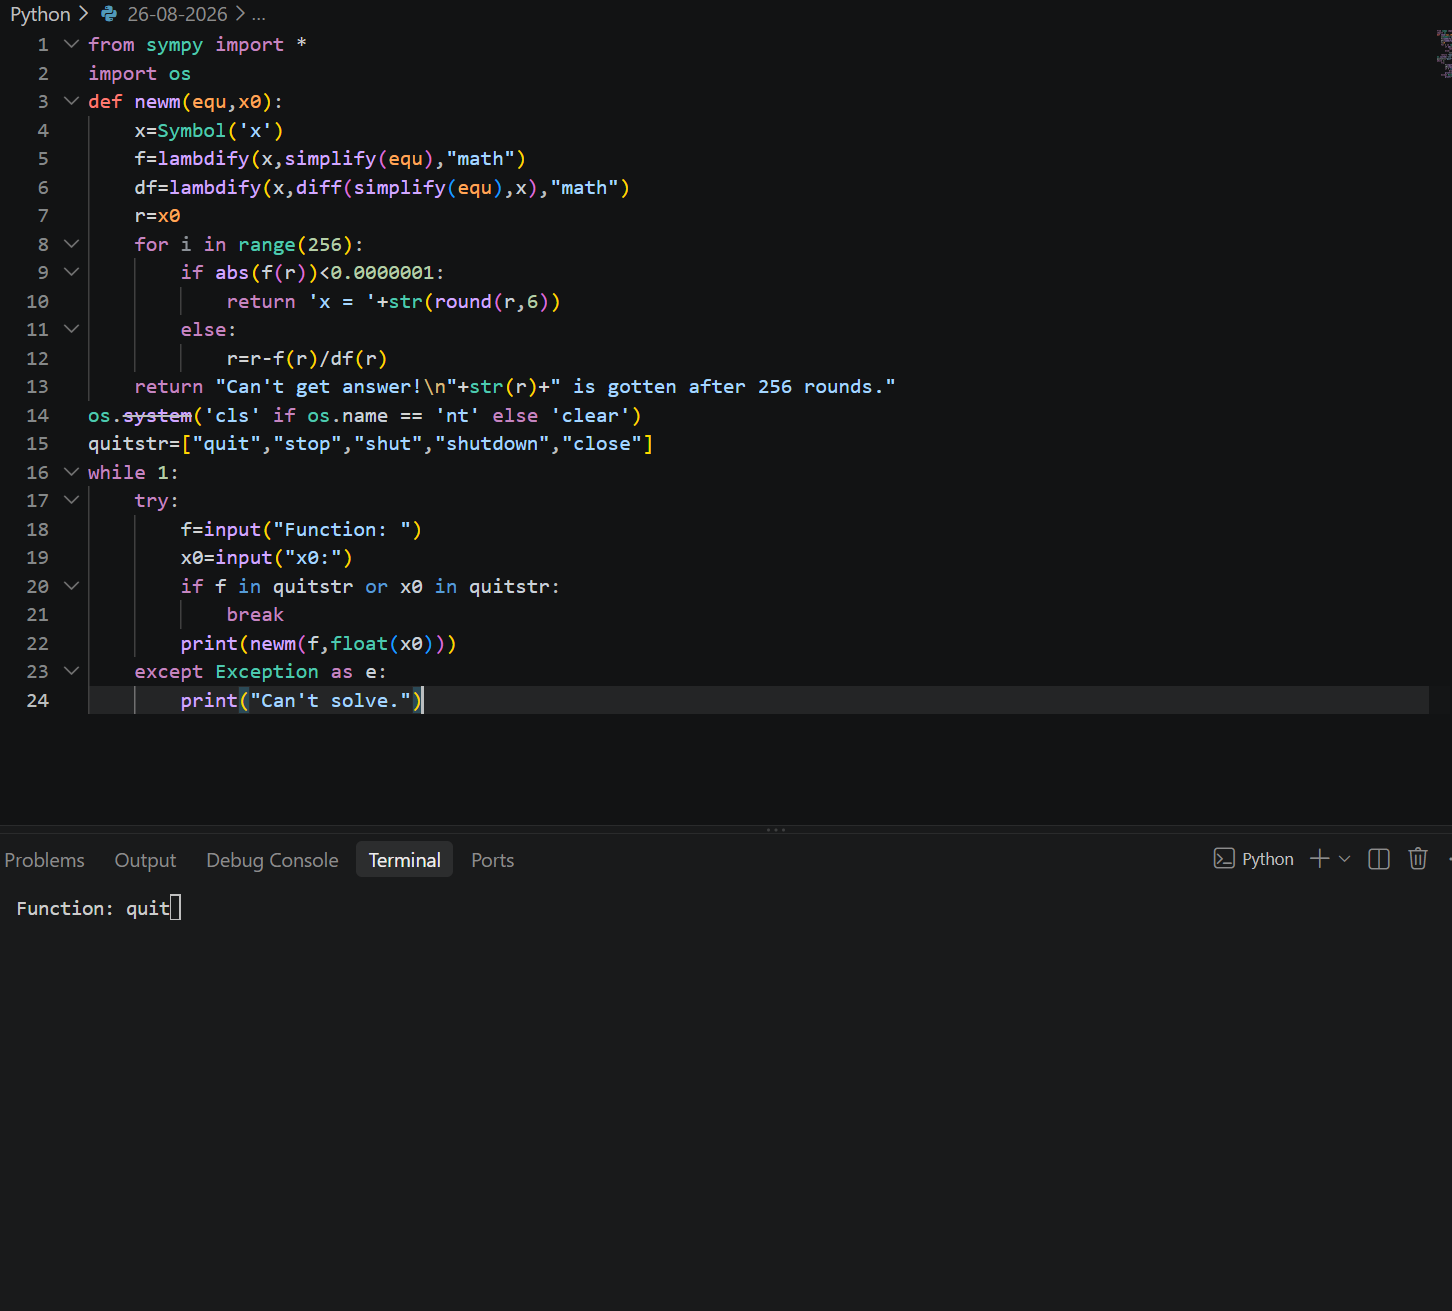This screenshot has height=1311, width=1452.
Task: Click the panel resize sash grip dots
Action: 776,829
